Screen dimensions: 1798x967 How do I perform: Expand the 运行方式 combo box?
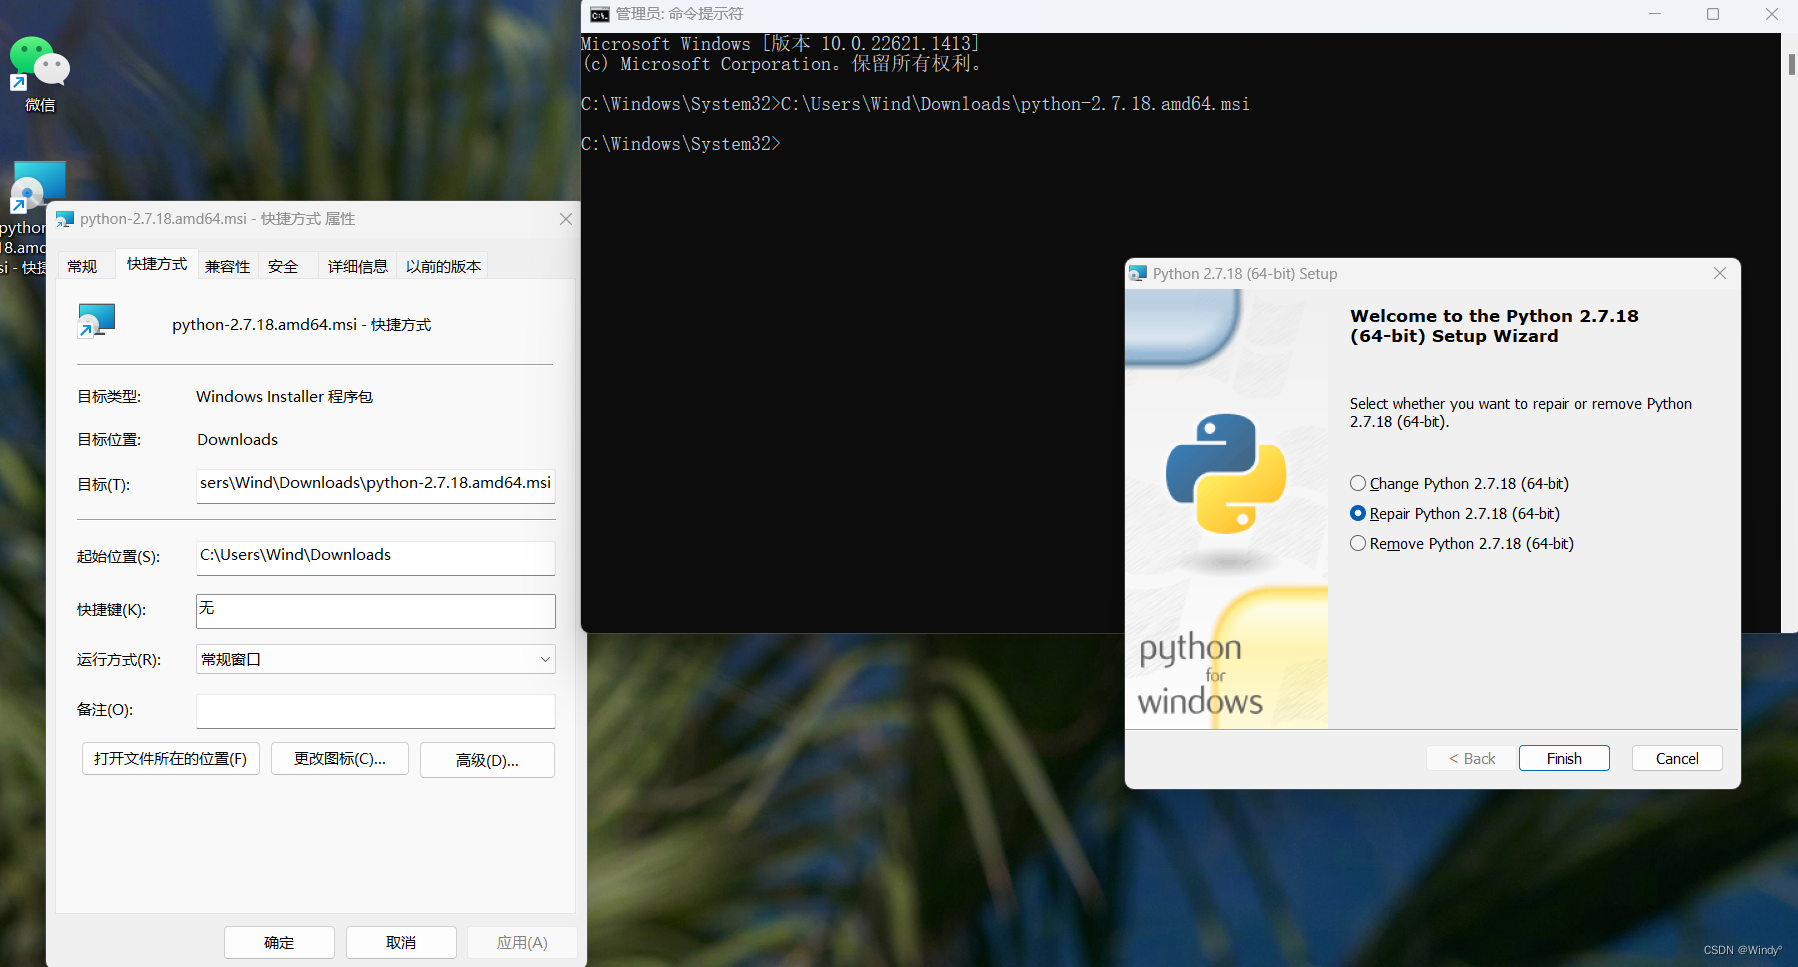[x=375, y=659]
